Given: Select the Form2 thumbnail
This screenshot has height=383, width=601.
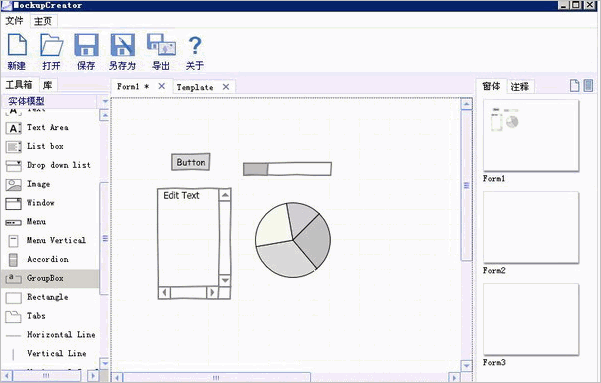Looking at the screenshot, I should coord(531,227).
